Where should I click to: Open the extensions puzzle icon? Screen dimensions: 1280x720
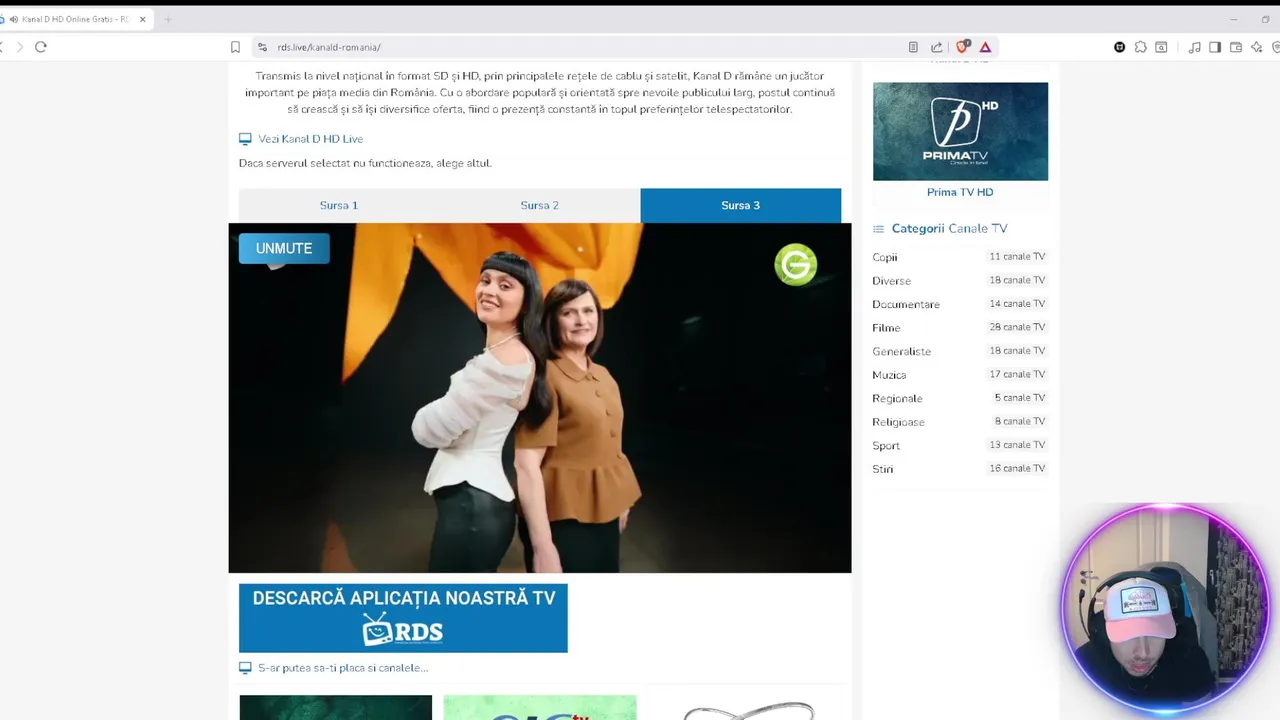[x=1140, y=47]
